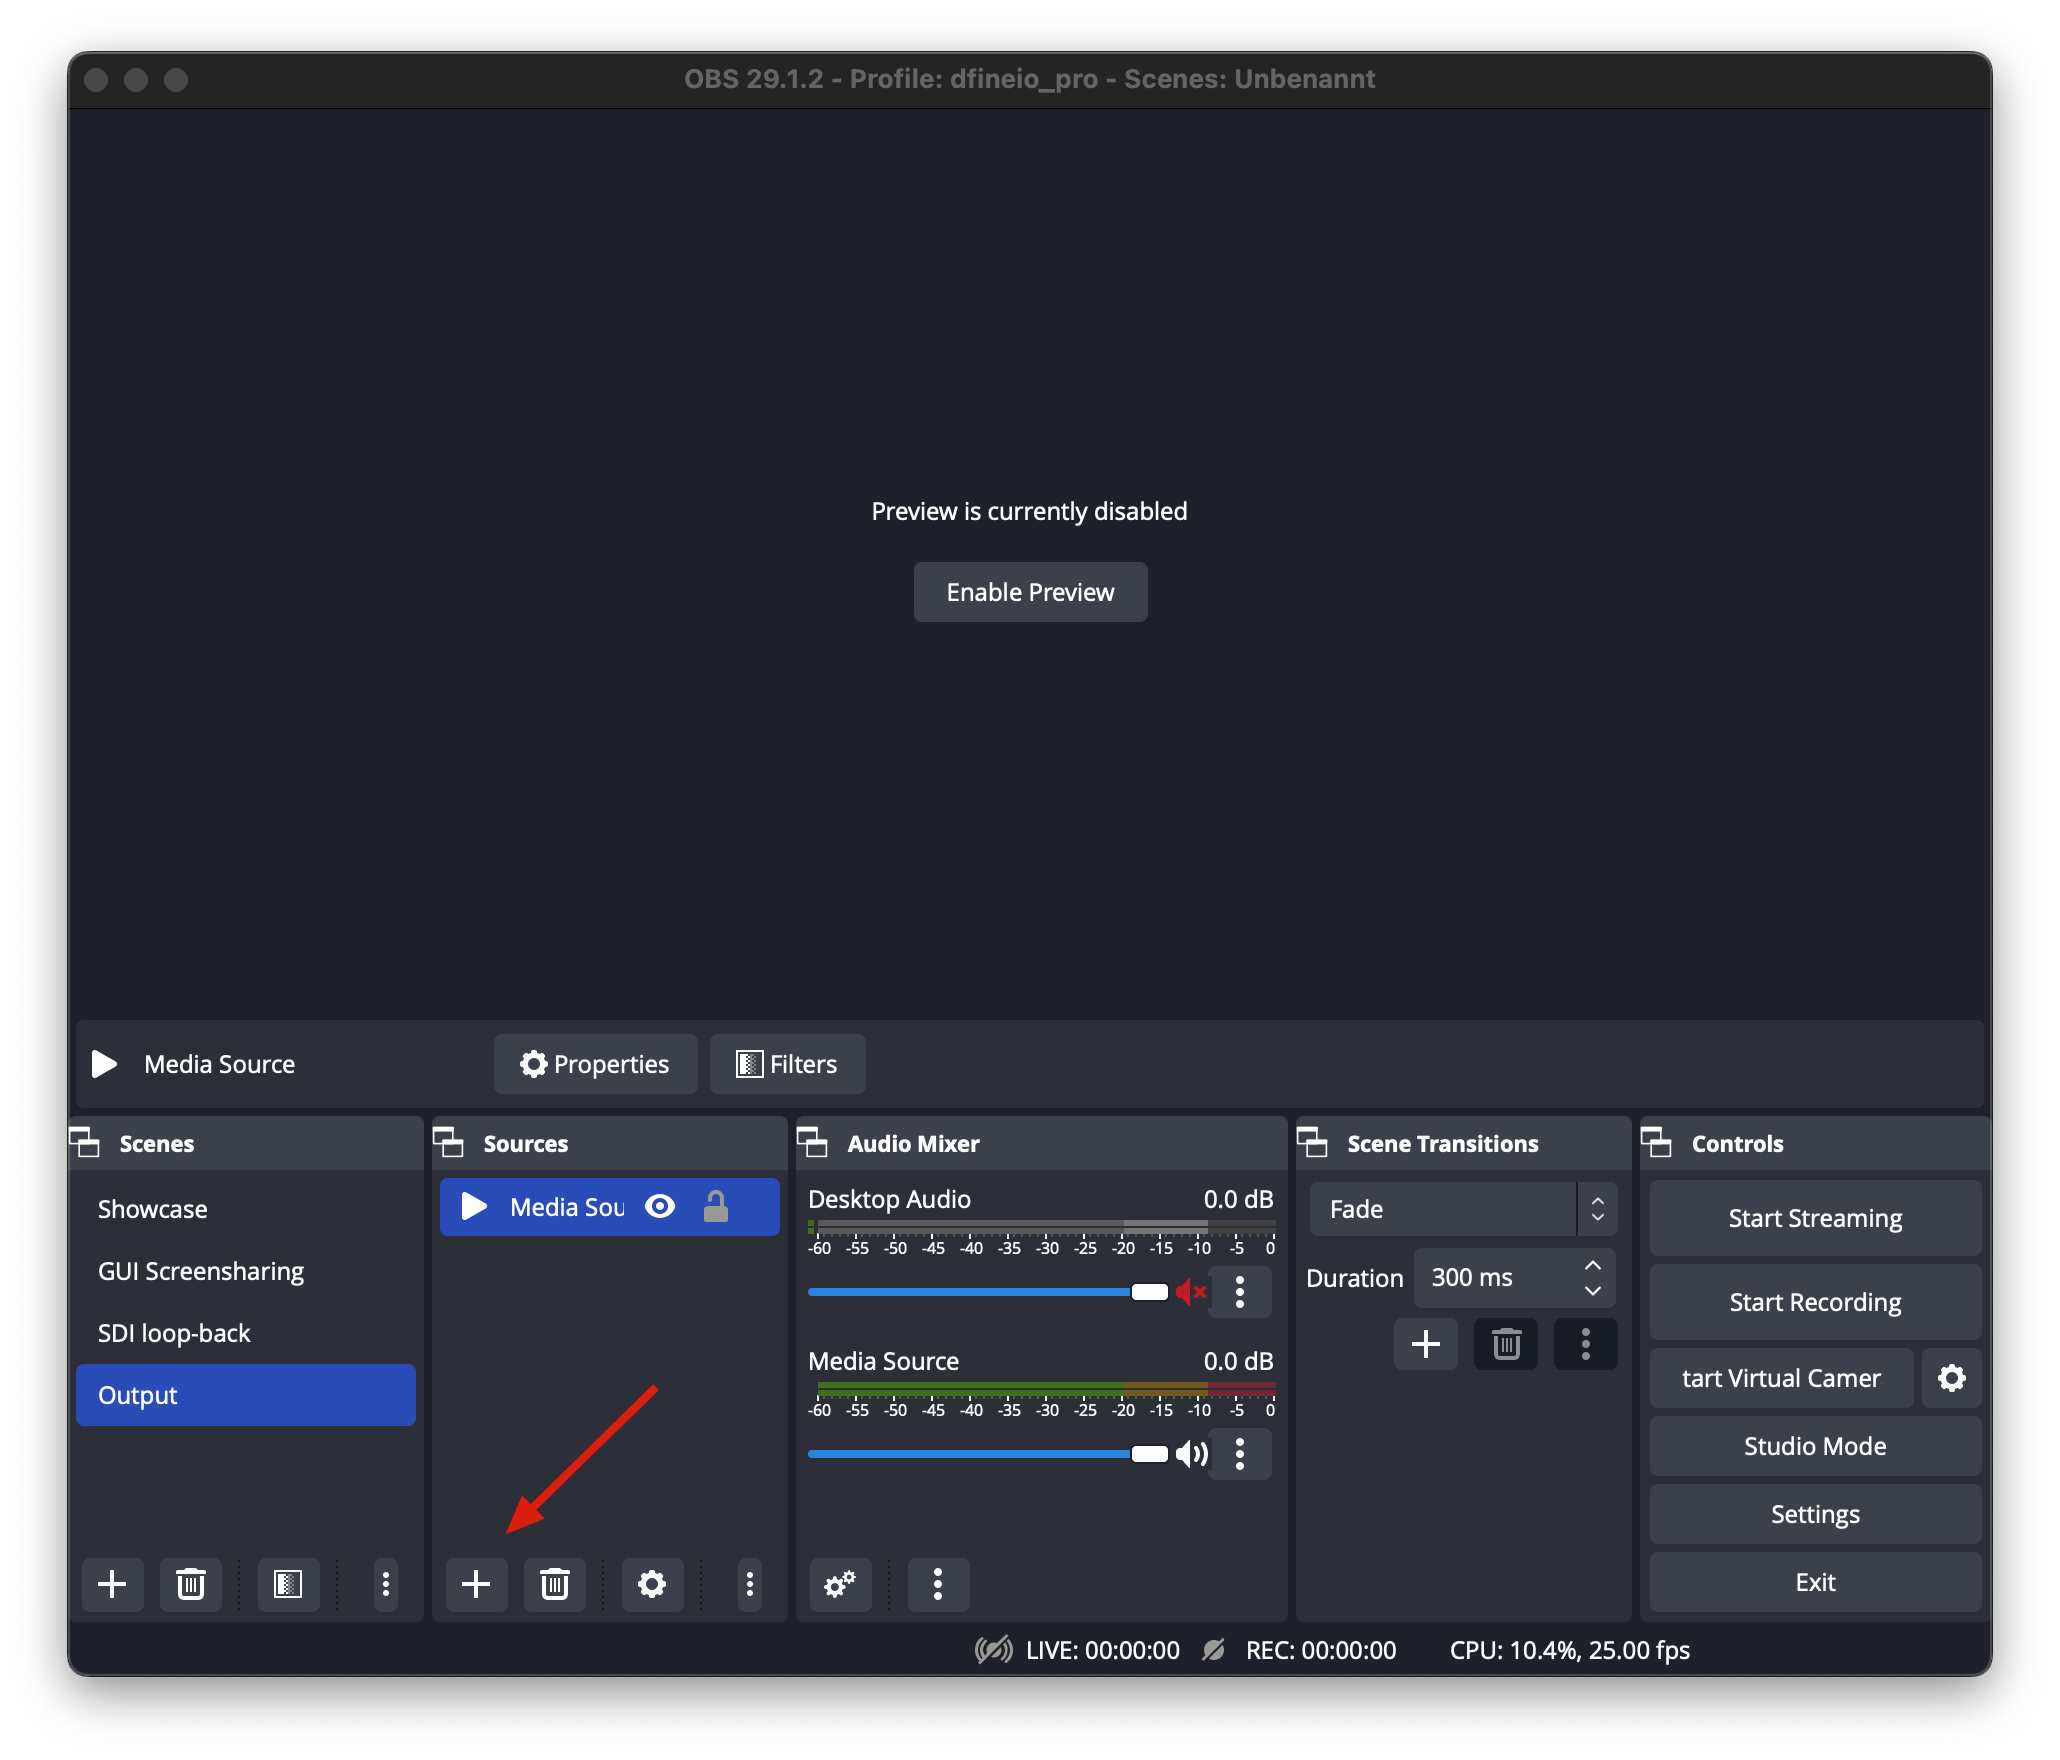2060x1760 pixels.
Task: Open source properties gear in Sources dock
Action: click(652, 1584)
